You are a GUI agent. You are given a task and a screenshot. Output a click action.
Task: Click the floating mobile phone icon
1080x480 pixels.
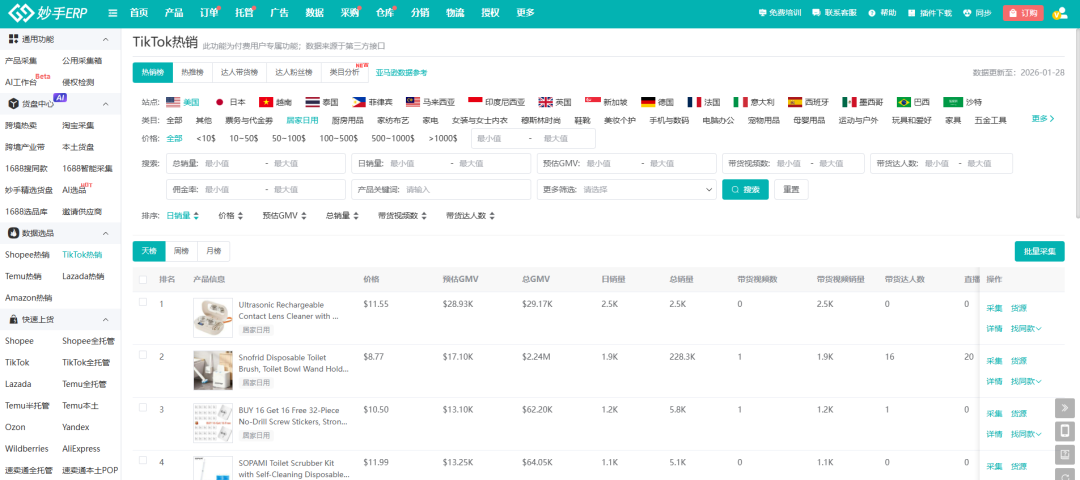click(x=1065, y=432)
